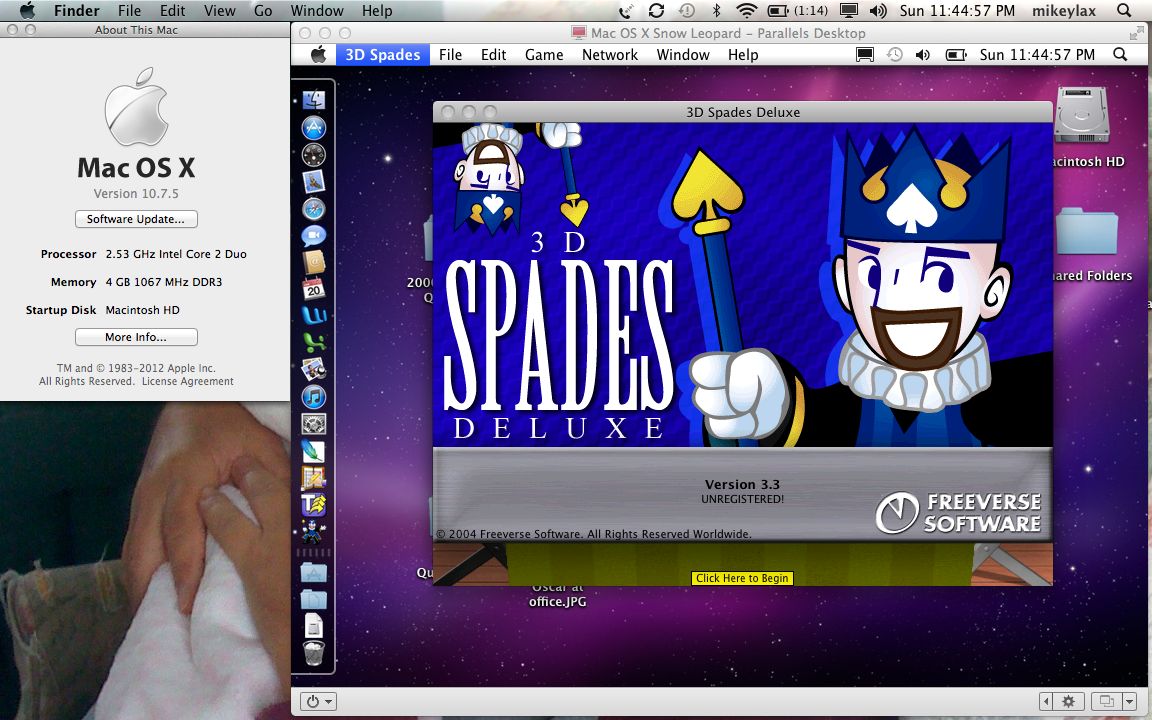
Task: Open the host Wi-Fi status menu
Action: [746, 10]
